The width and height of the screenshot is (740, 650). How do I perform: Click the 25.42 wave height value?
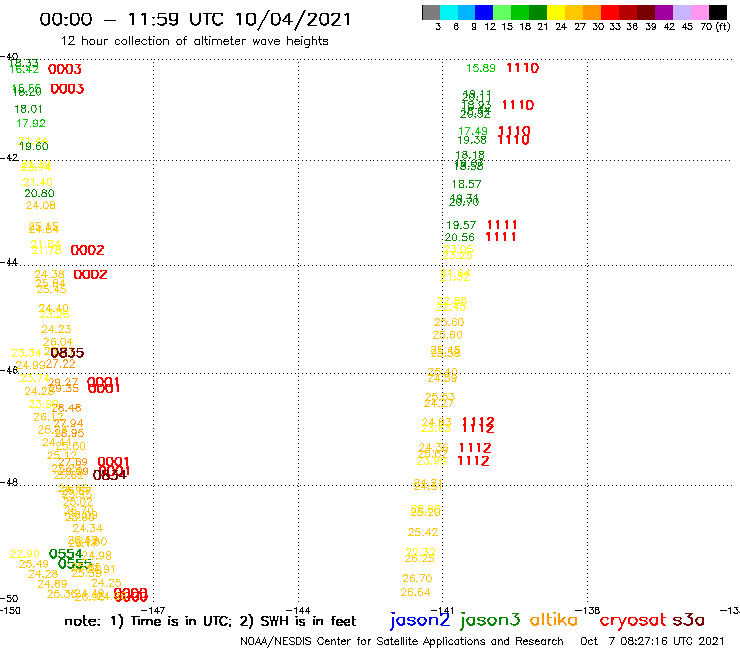pos(423,532)
